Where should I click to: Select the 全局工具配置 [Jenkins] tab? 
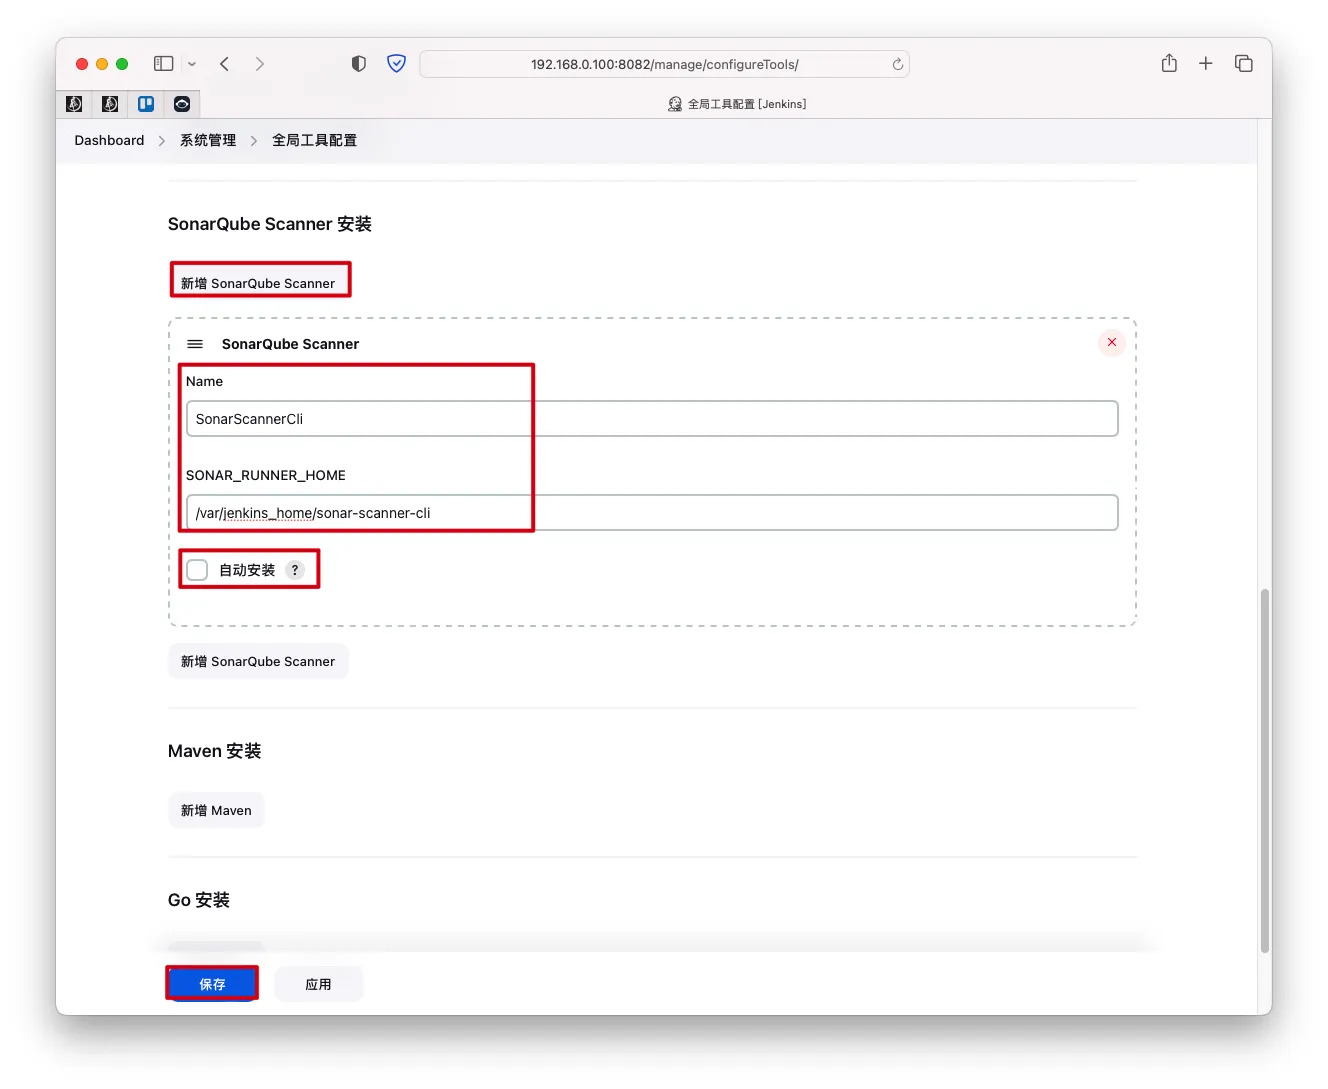tap(737, 104)
